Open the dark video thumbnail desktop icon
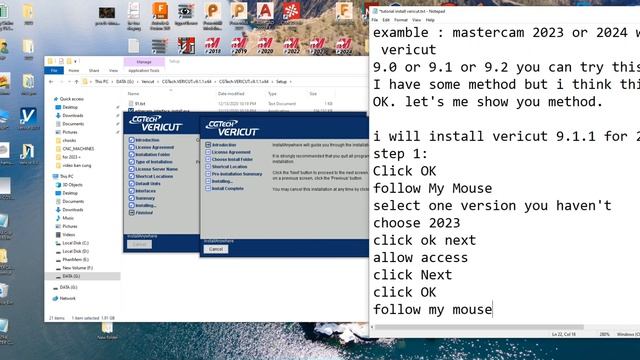The height and width of the screenshot is (360, 640). pyautogui.click(x=107, y=16)
